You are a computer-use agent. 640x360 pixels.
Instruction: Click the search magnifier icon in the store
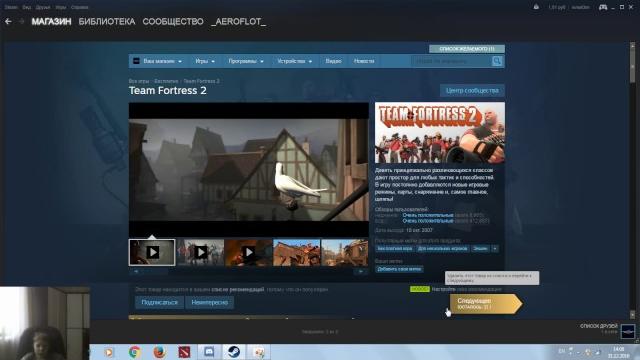pyautogui.click(x=497, y=61)
